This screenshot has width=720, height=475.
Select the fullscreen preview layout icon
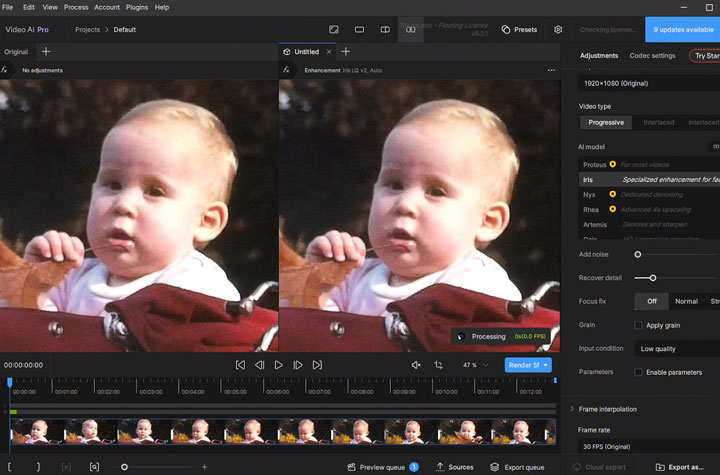tap(334, 29)
